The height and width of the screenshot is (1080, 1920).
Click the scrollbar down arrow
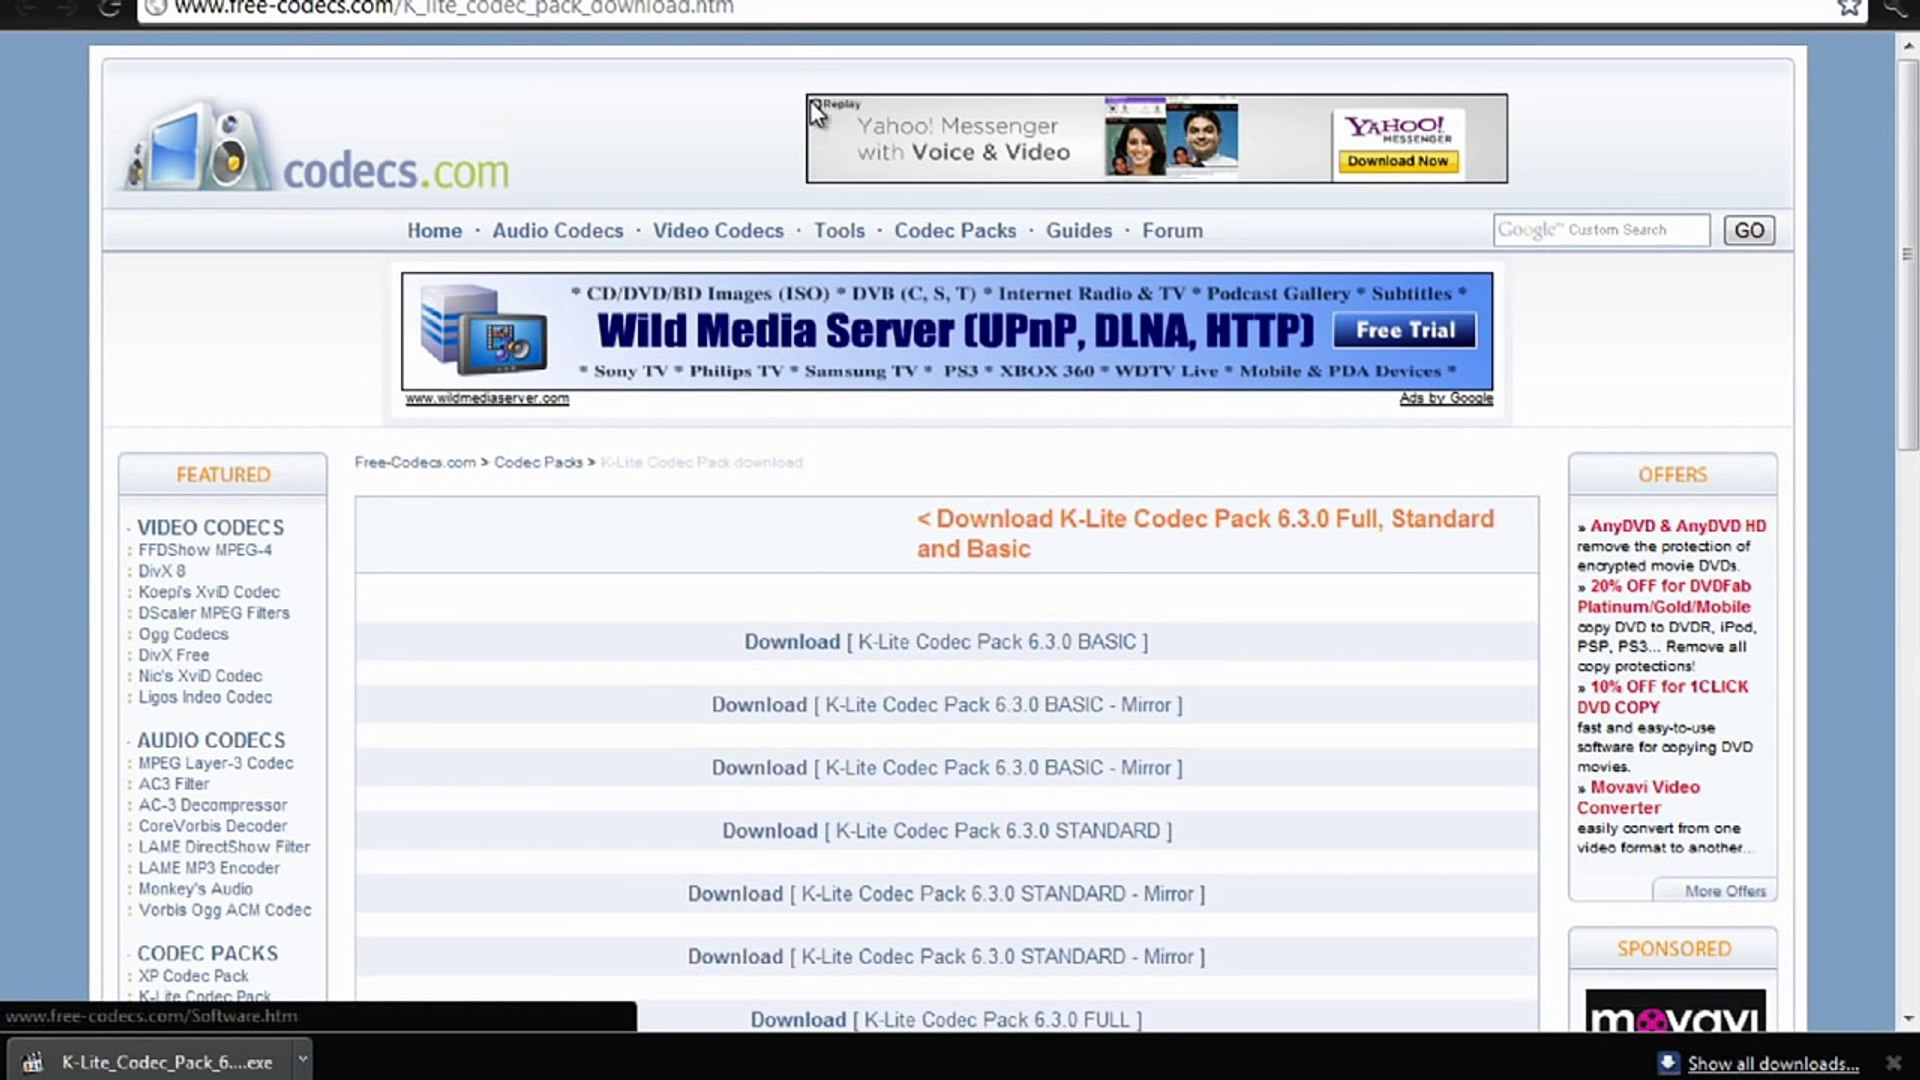(x=1908, y=1019)
